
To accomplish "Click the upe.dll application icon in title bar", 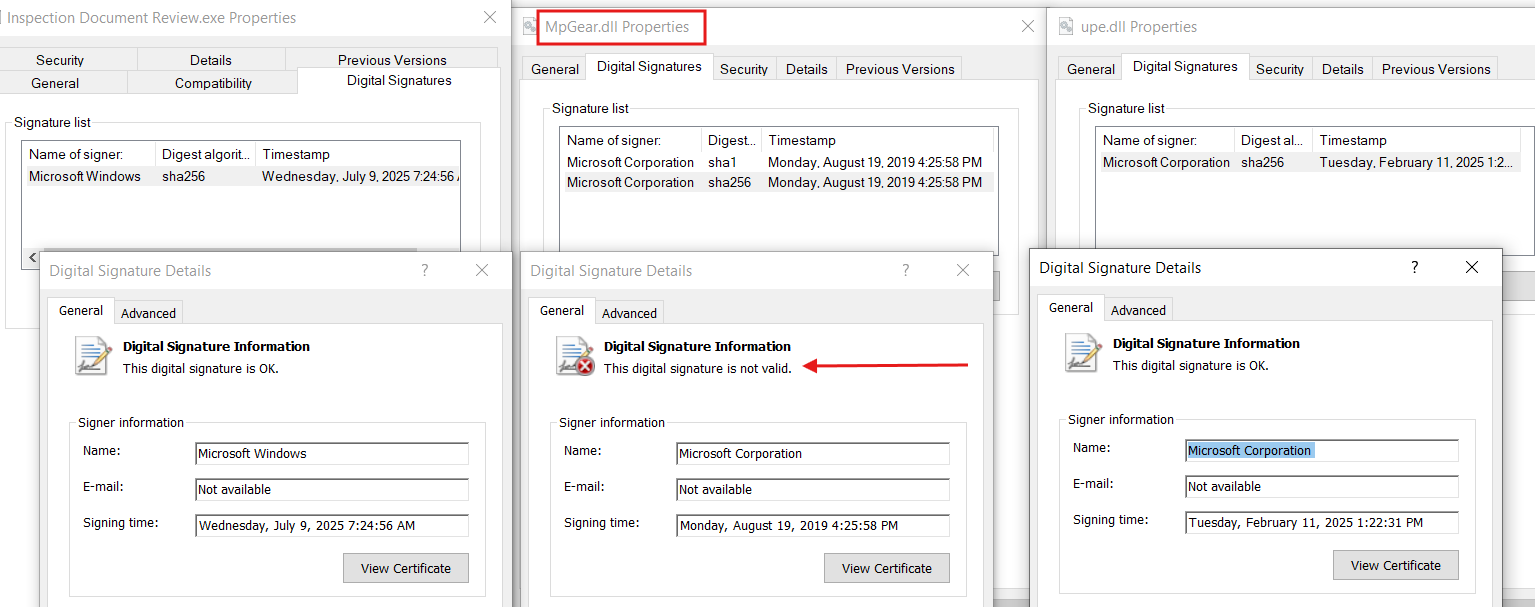I will tap(1065, 26).
